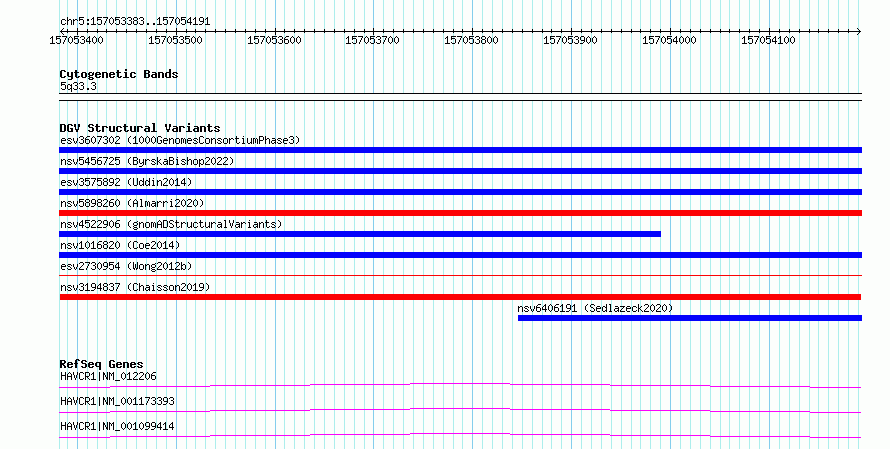Click the chr5:157053383..157054191 region label
The width and height of the screenshot is (890, 449).
[x=135, y=22]
